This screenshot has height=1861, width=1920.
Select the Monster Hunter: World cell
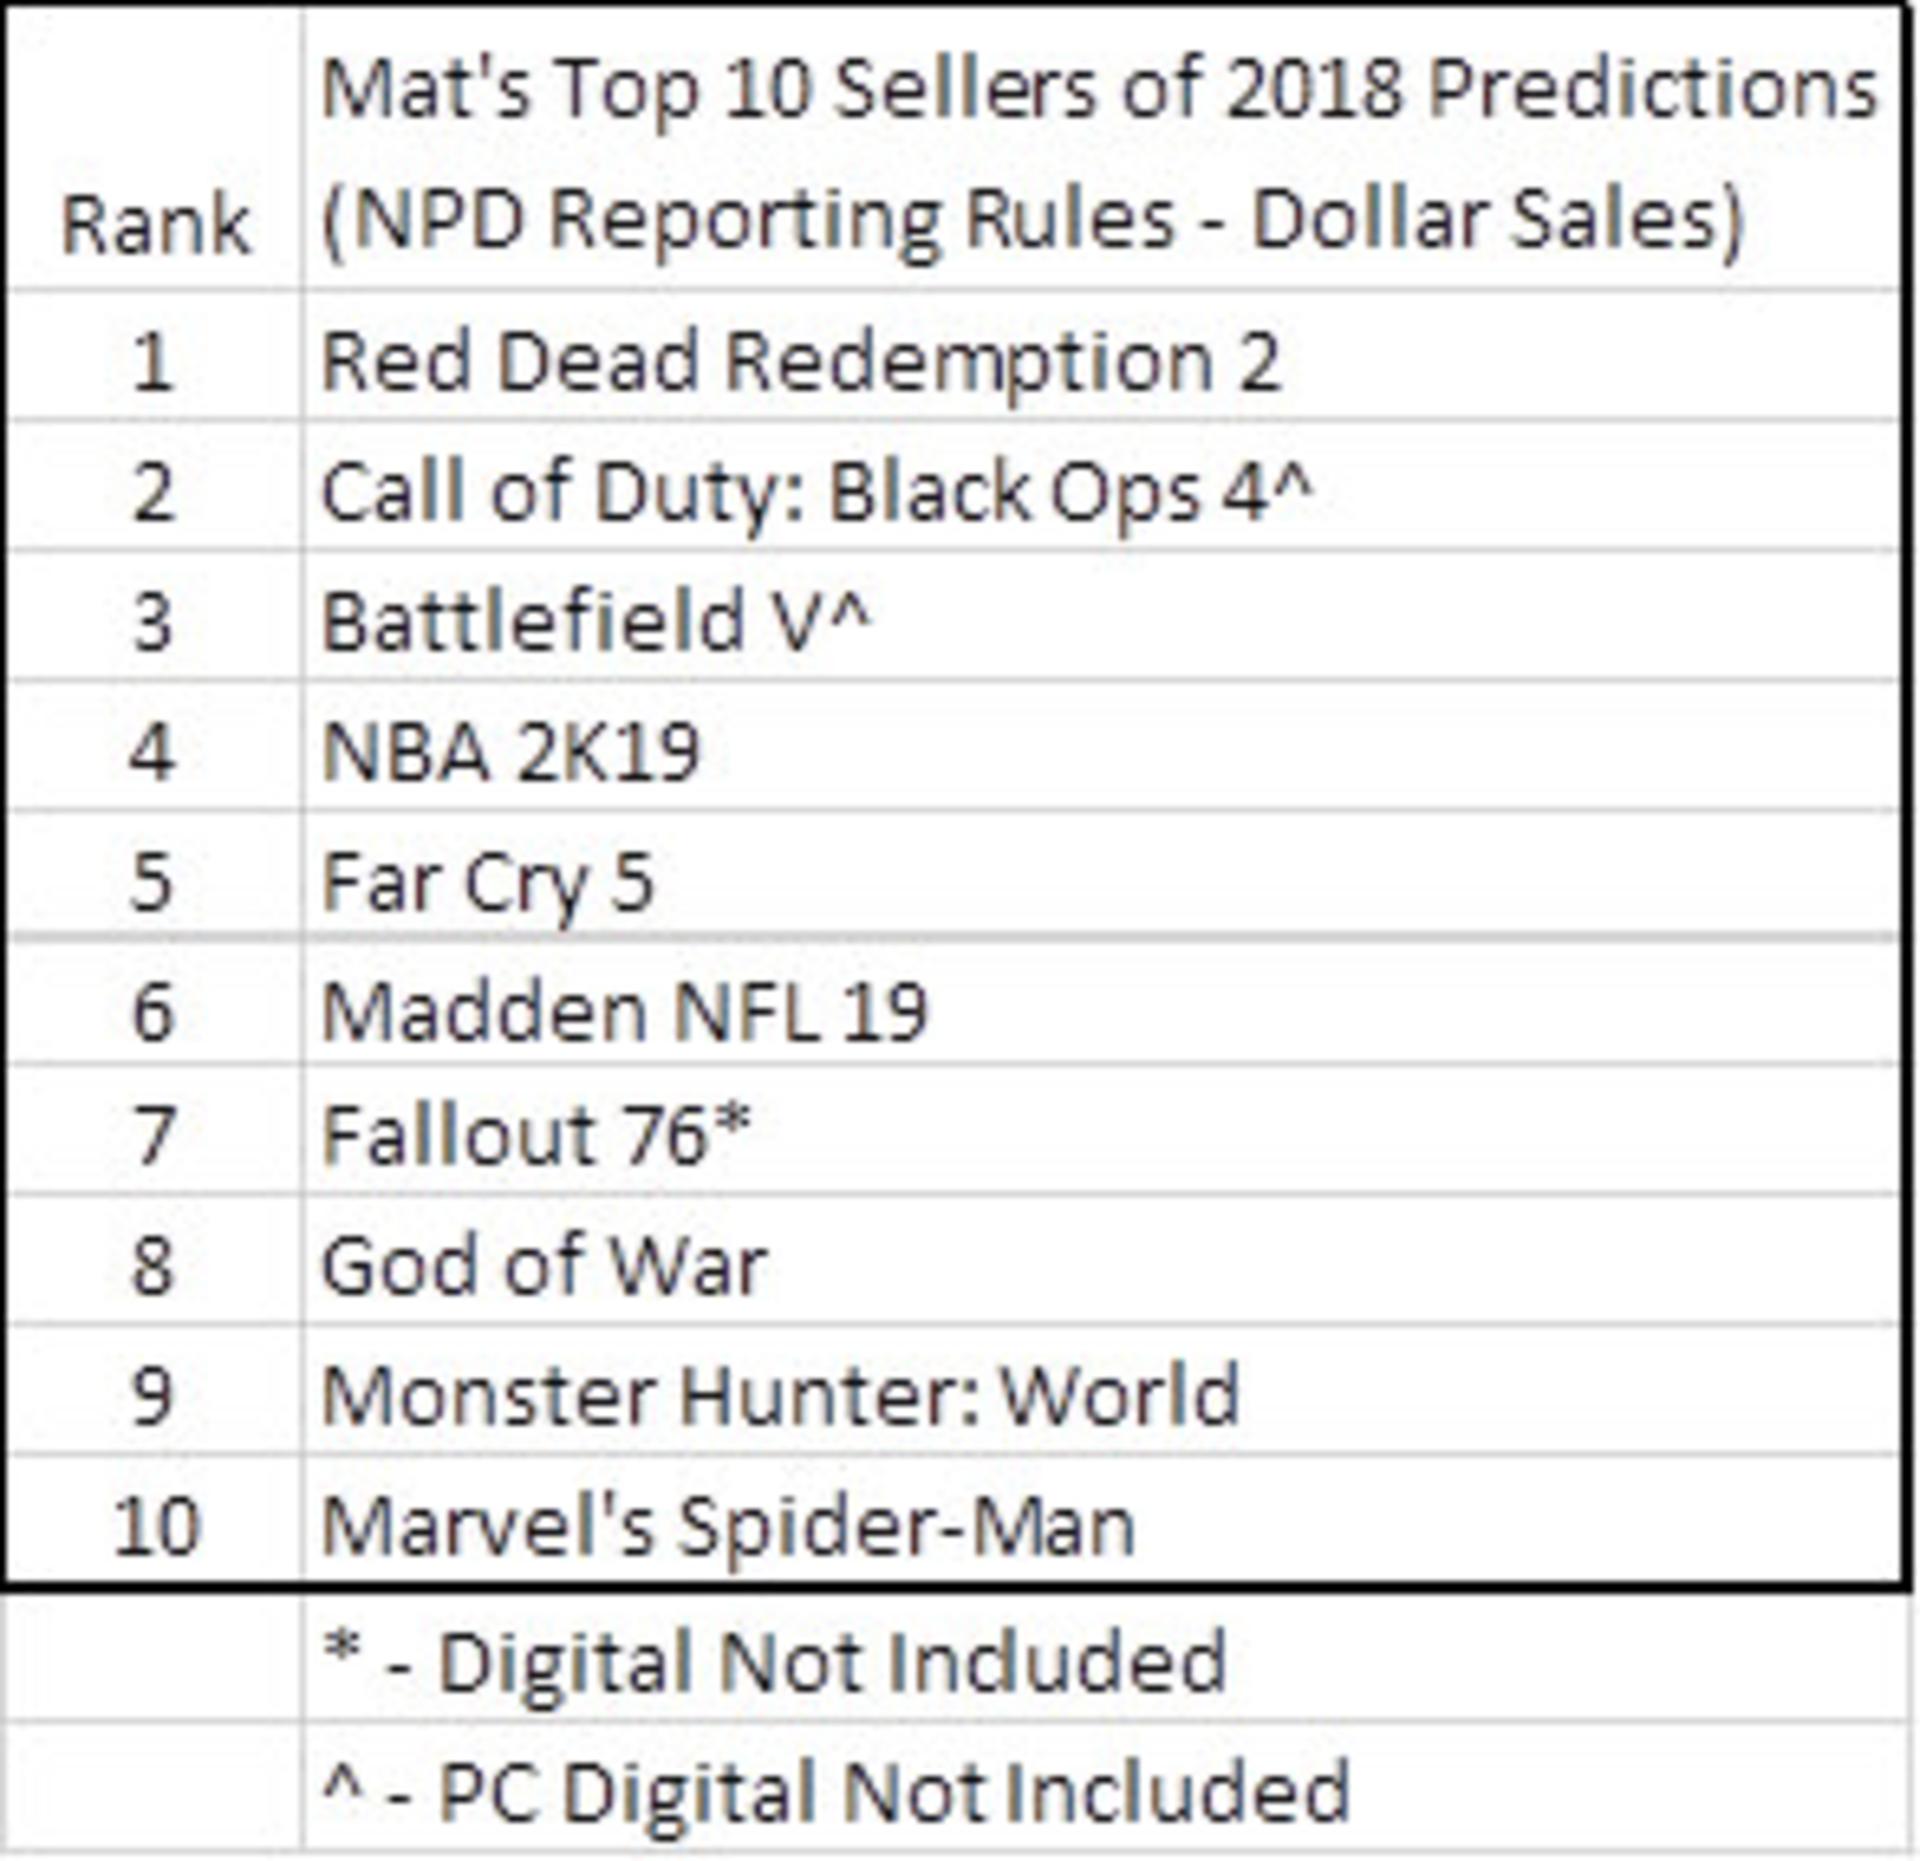coord(1101,1388)
